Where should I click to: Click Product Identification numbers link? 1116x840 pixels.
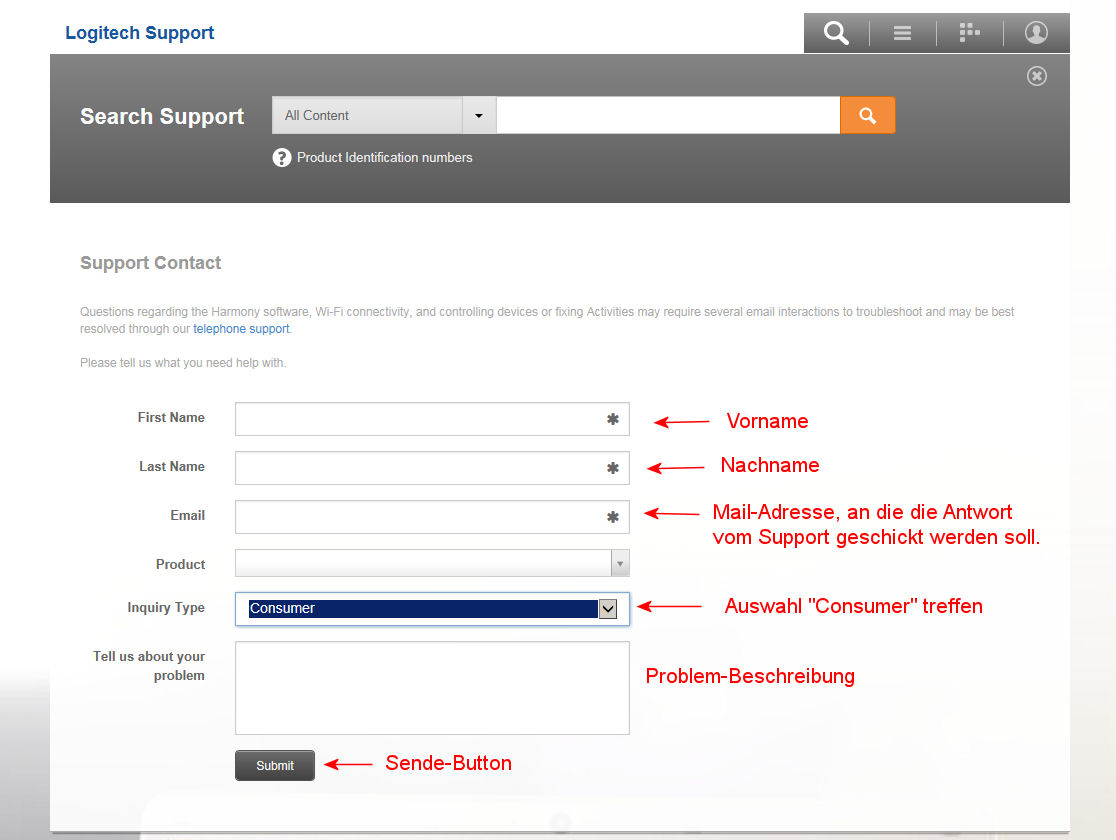pyautogui.click(x=384, y=158)
